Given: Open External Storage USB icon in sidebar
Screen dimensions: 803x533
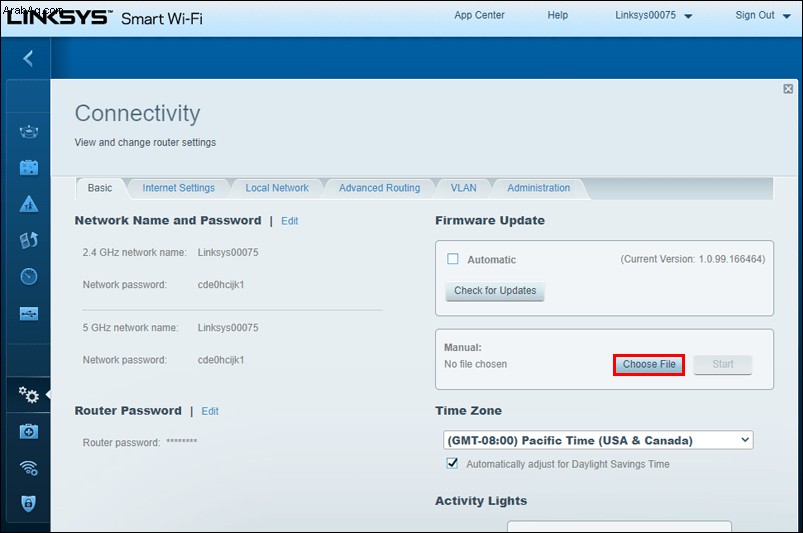Looking at the screenshot, I should point(29,313).
